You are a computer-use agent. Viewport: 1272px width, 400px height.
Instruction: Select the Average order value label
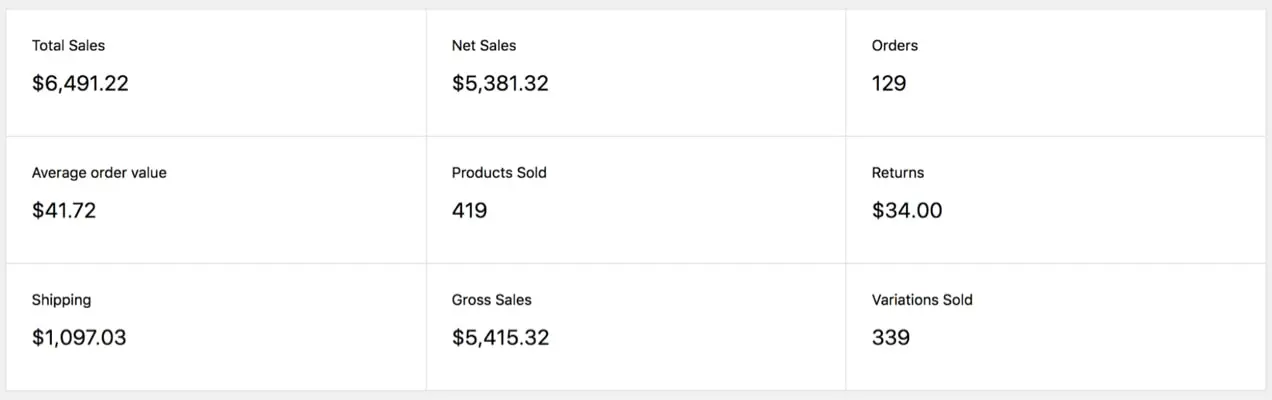point(99,172)
